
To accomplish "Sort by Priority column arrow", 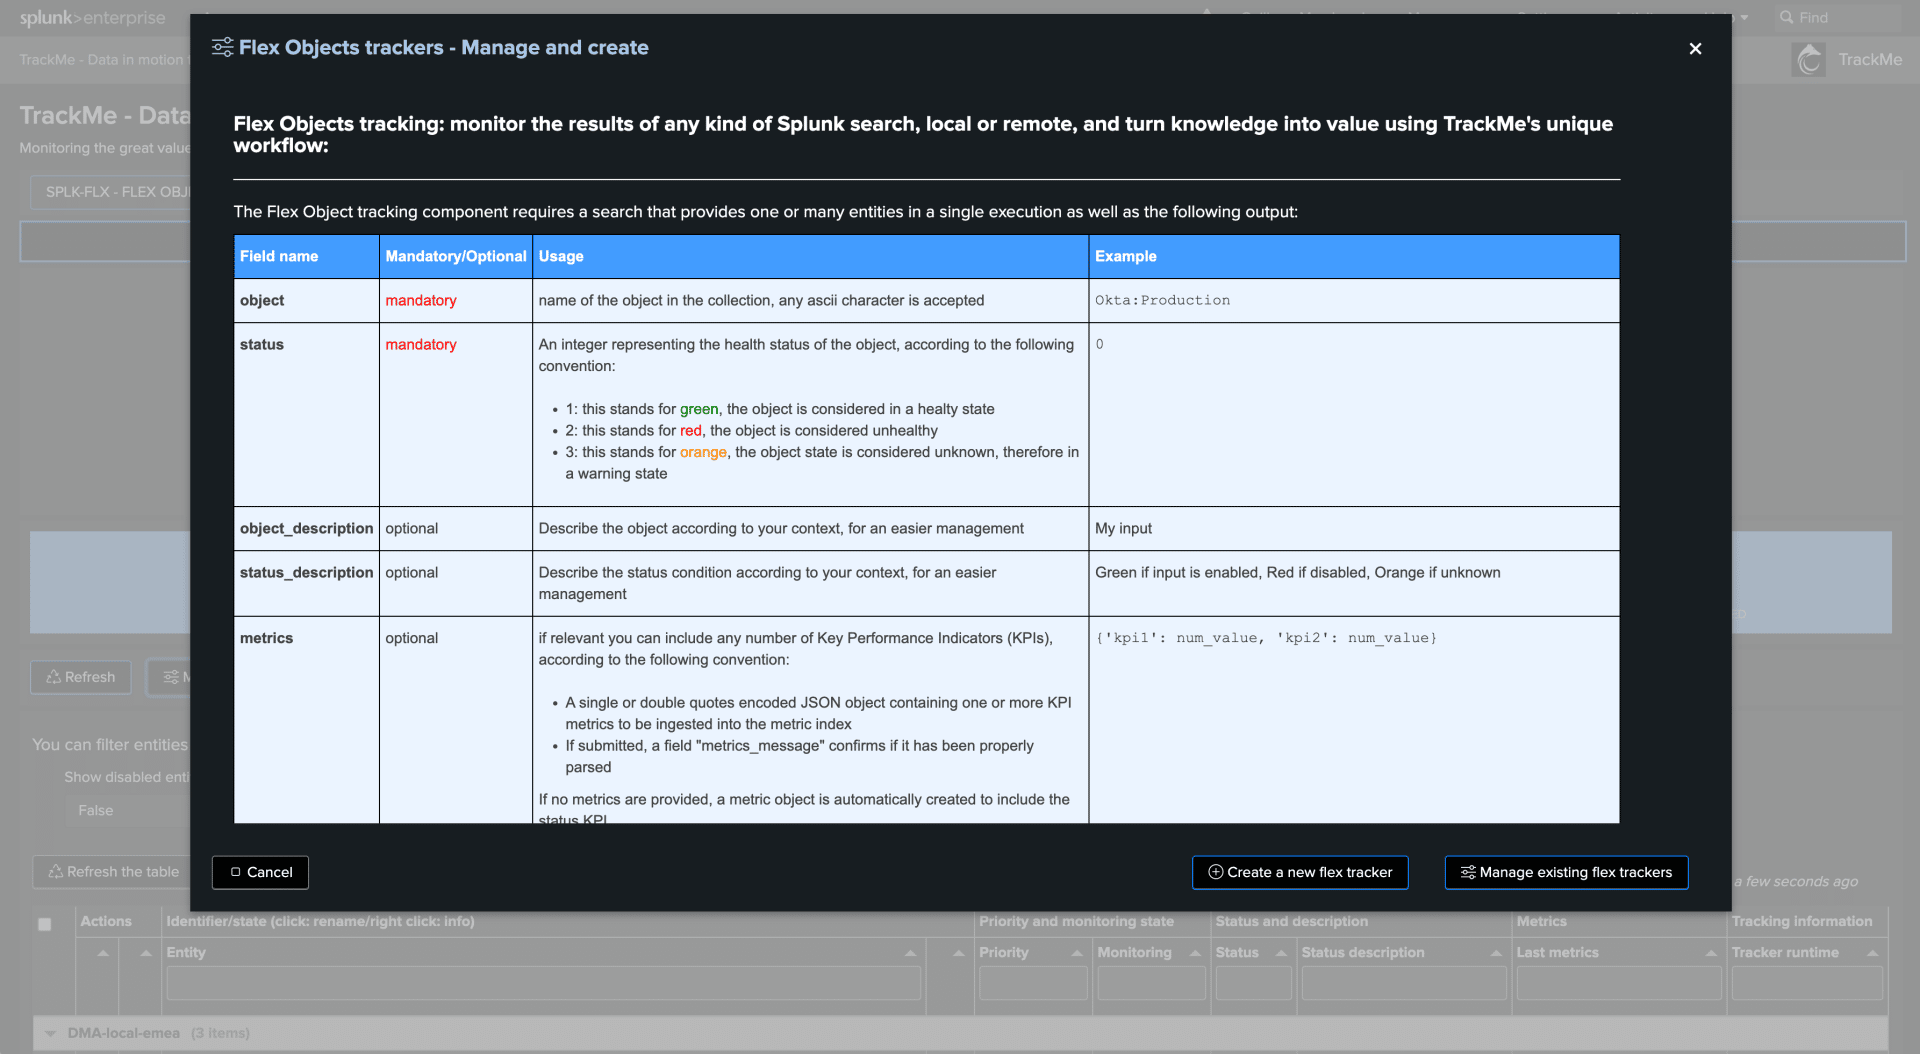I will pyautogui.click(x=1077, y=953).
